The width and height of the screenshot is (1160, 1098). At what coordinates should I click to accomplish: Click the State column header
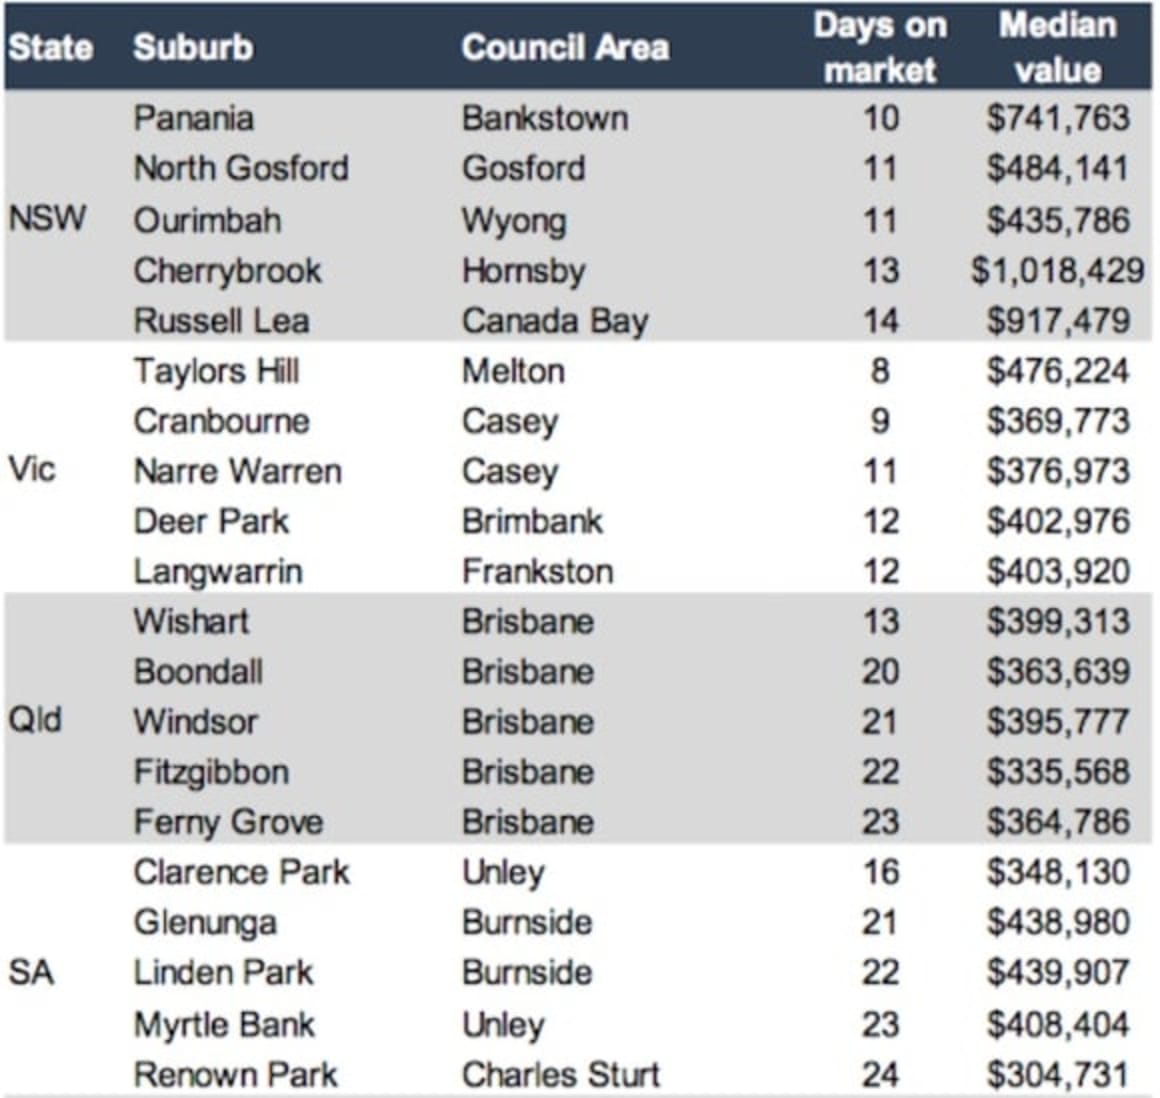point(52,46)
